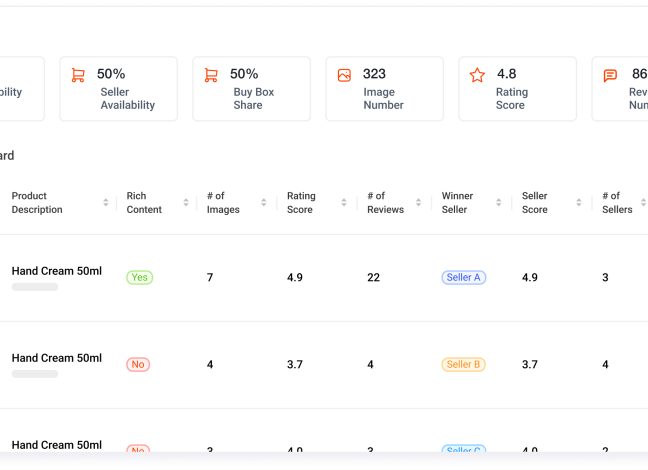Screen dimensions: 648x470
Task: Click review count 22 in Seller A row
Action: click(x=374, y=277)
